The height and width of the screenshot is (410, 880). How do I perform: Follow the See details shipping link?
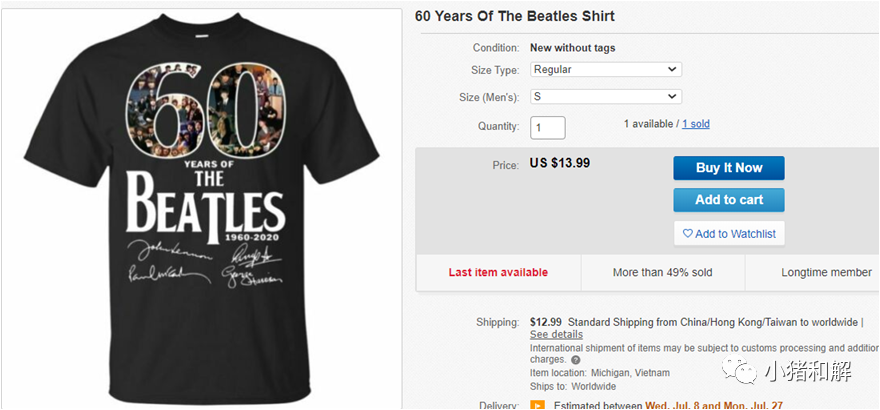pos(556,334)
